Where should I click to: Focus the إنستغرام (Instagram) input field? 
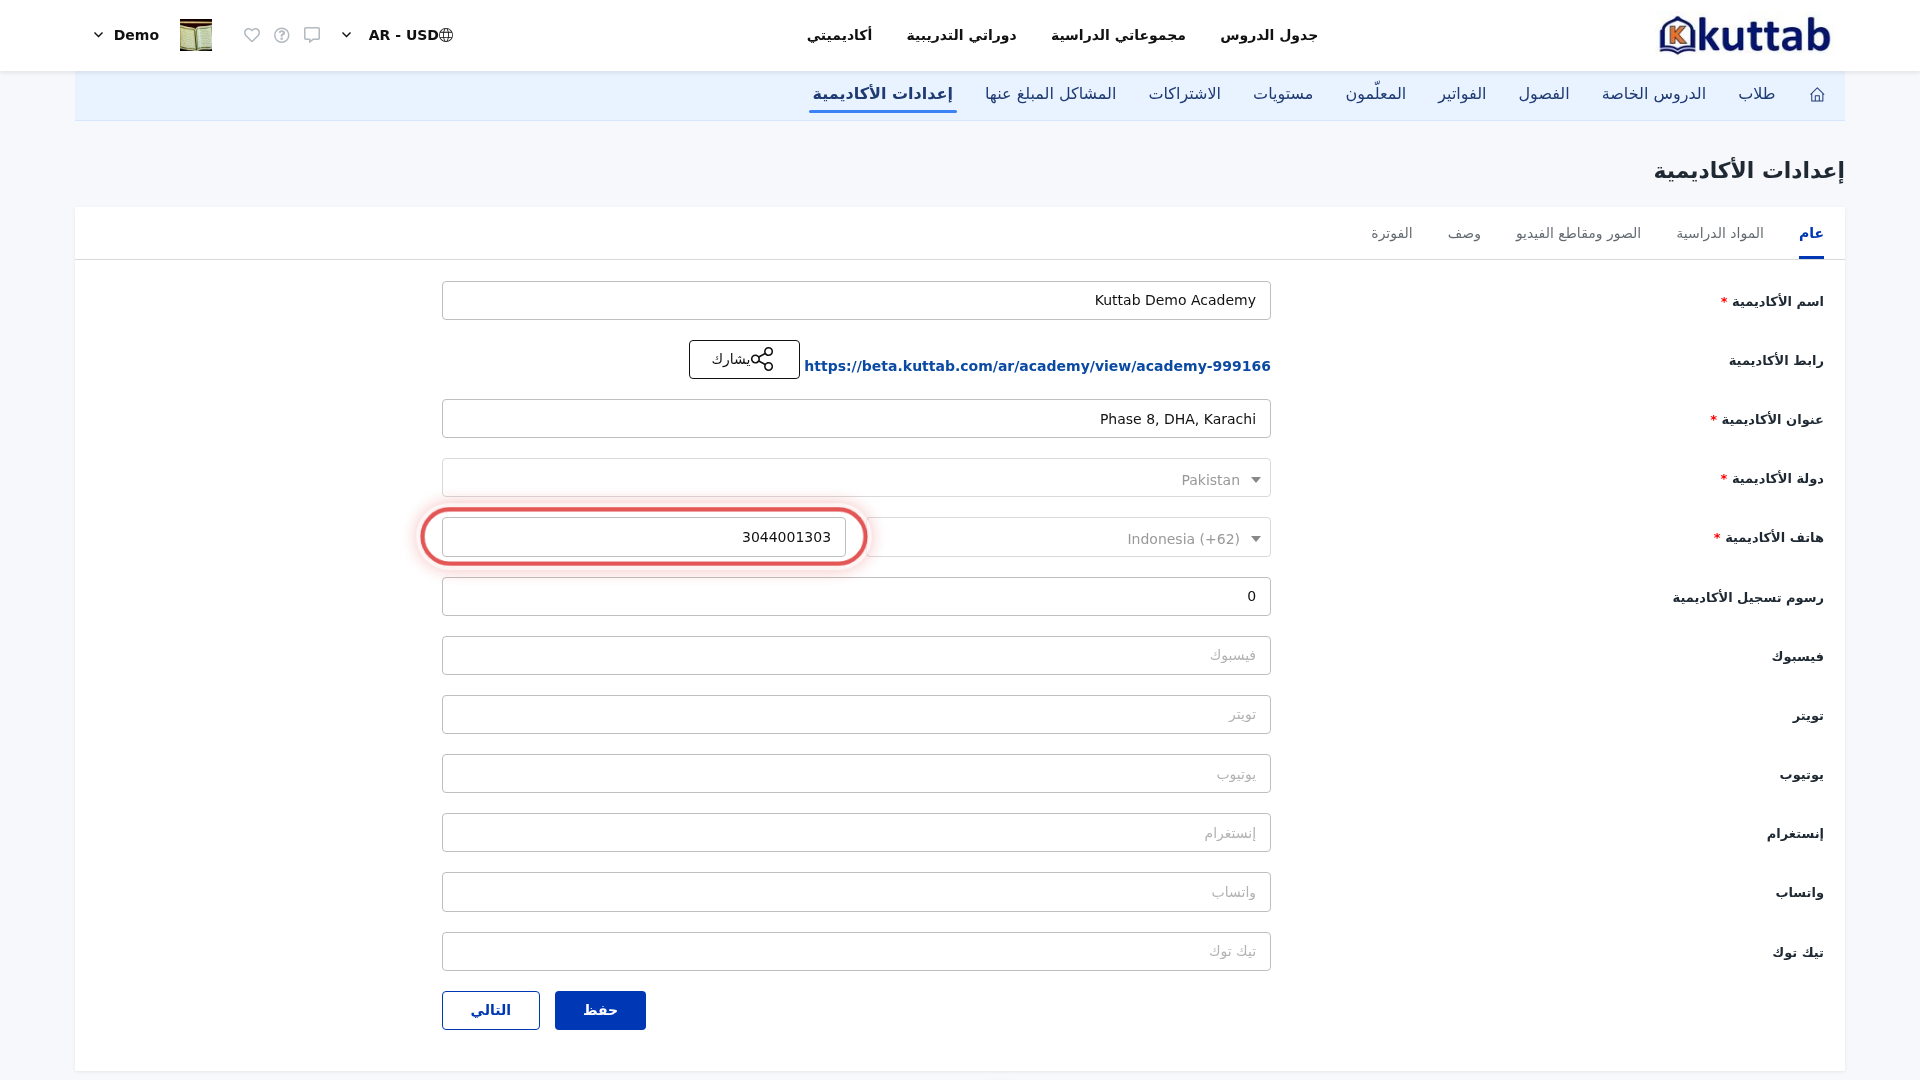click(856, 833)
